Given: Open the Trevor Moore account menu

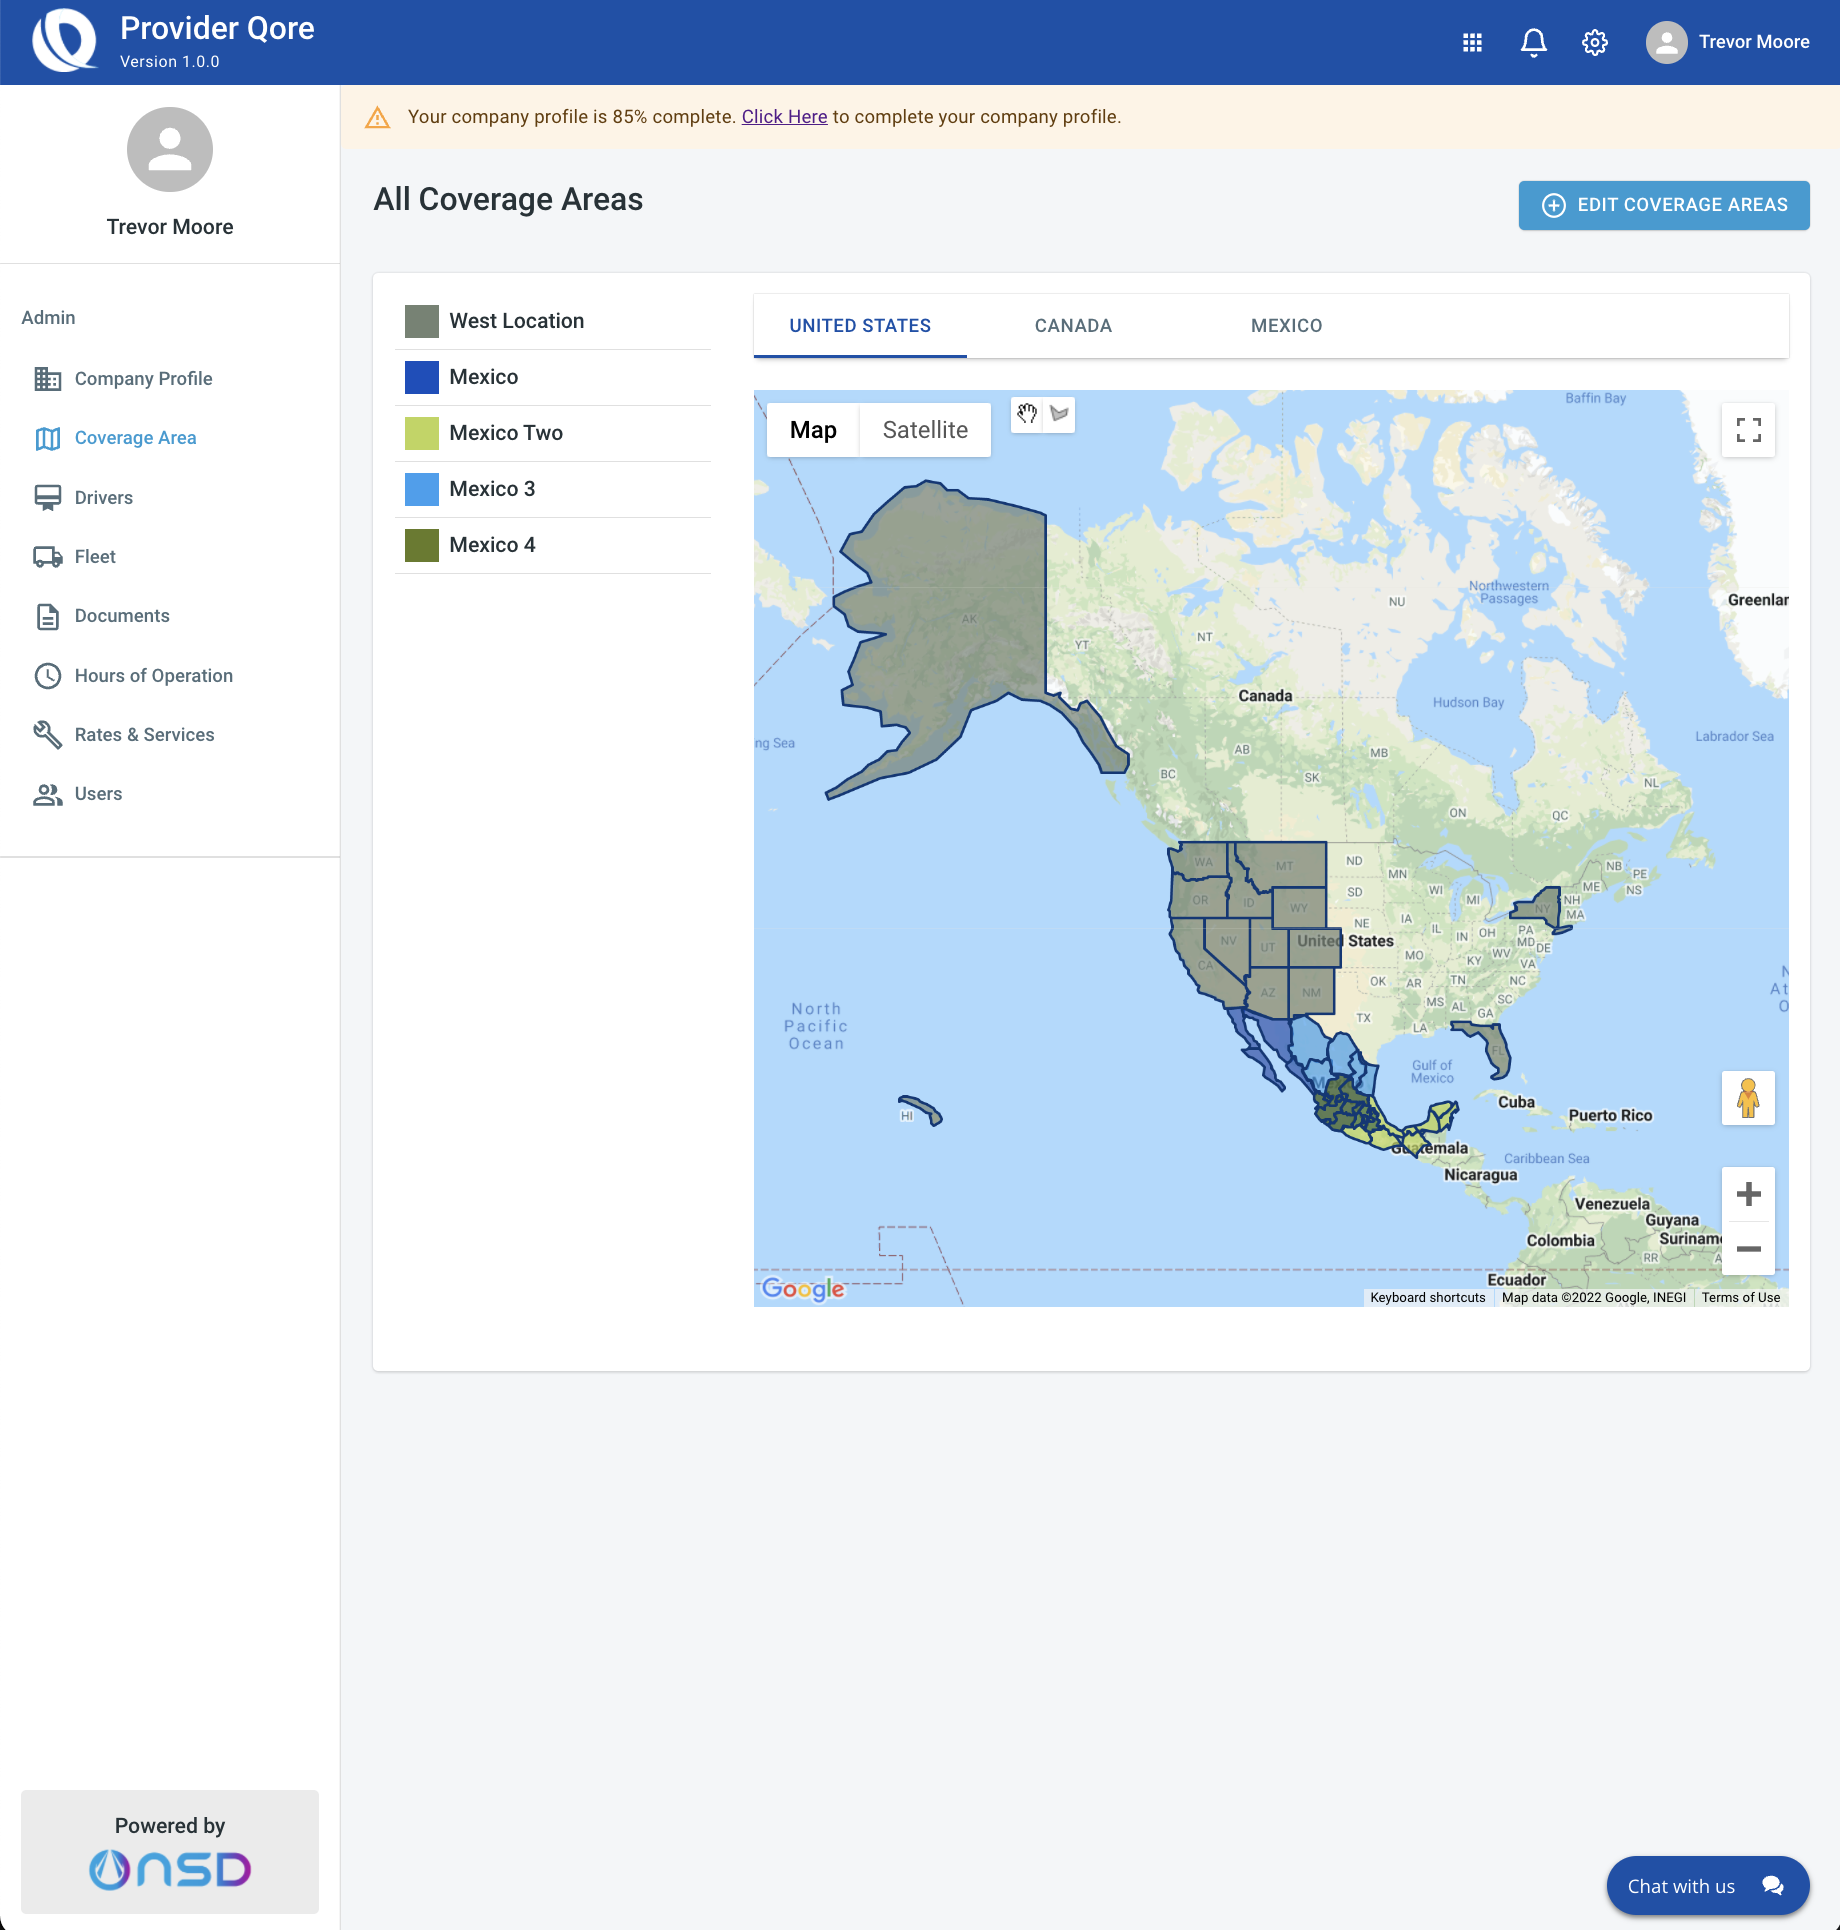Looking at the screenshot, I should point(1728,42).
